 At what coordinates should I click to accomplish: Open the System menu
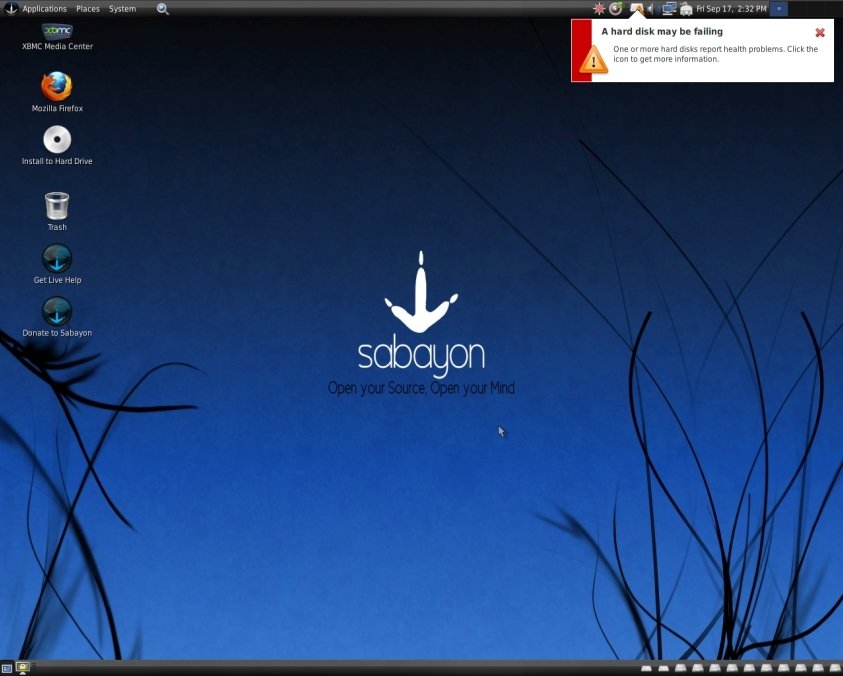coord(122,9)
